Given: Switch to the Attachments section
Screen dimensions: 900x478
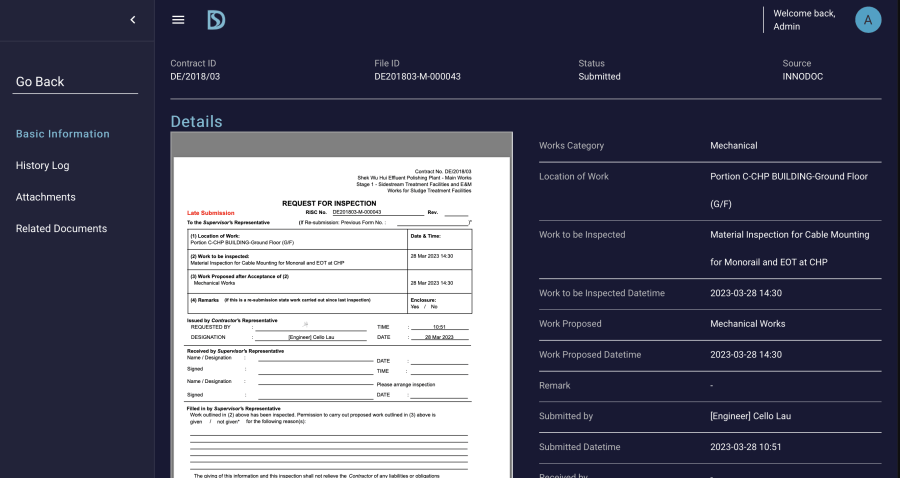Looking at the screenshot, I should tap(46, 197).
